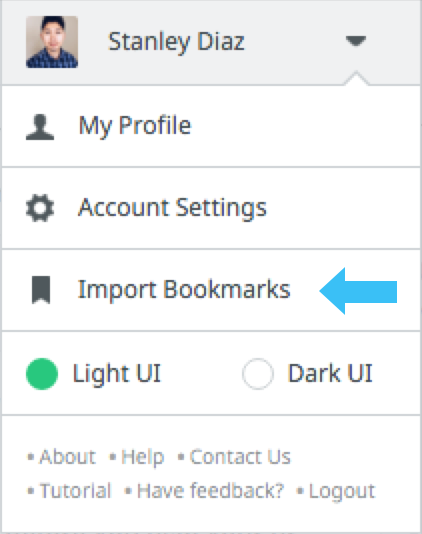Click the blue arrow pointing to Import Bookmarks
The width and height of the screenshot is (422, 534).
(358, 291)
